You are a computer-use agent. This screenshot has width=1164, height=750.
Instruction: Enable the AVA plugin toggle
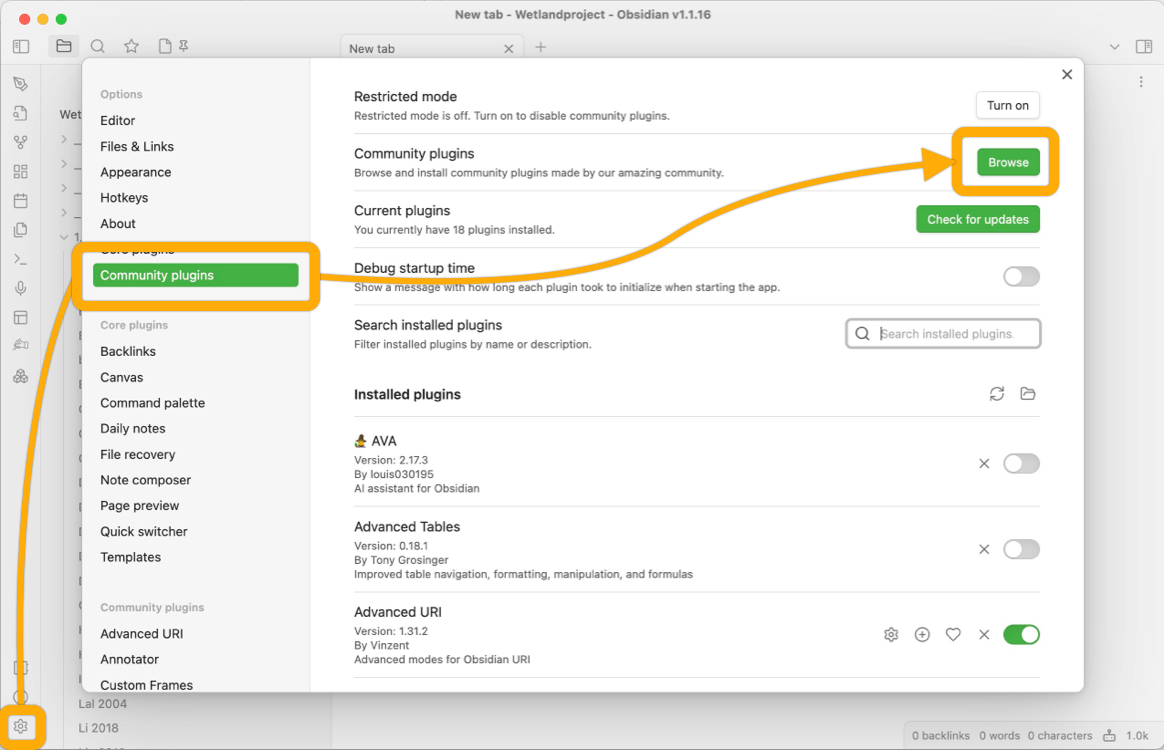(1021, 463)
